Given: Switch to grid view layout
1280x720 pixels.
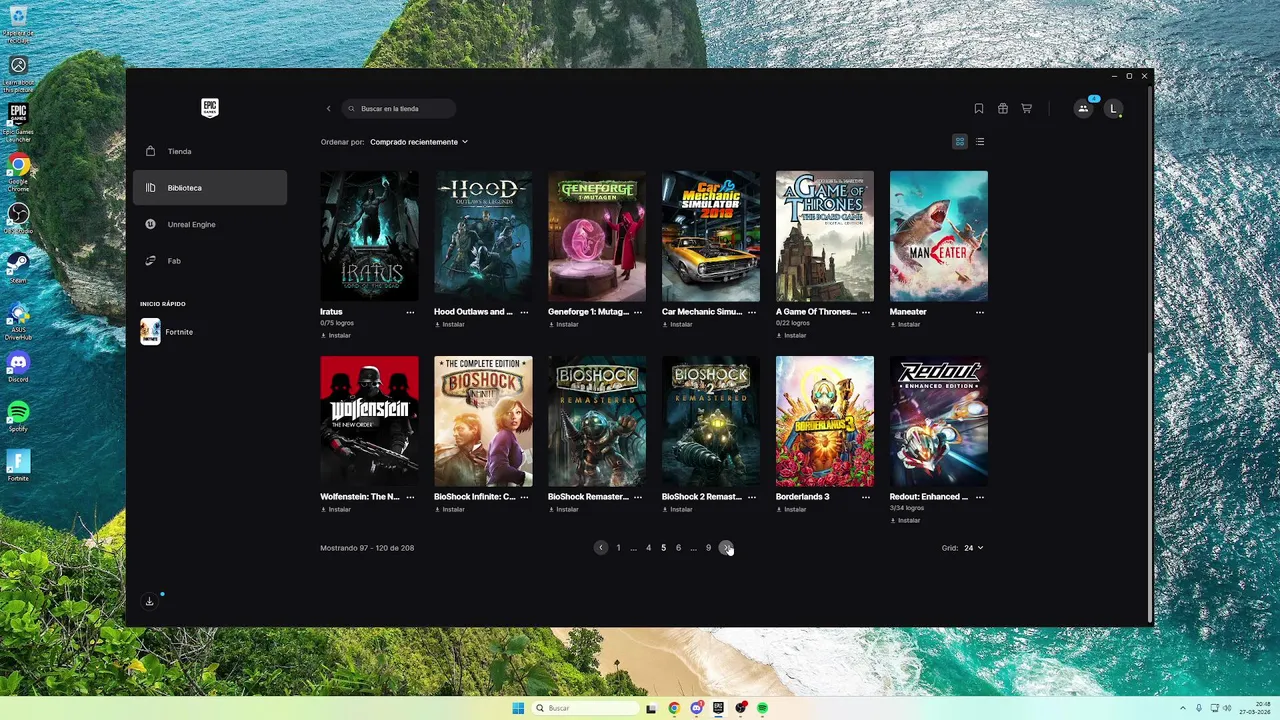Looking at the screenshot, I should click(x=960, y=142).
